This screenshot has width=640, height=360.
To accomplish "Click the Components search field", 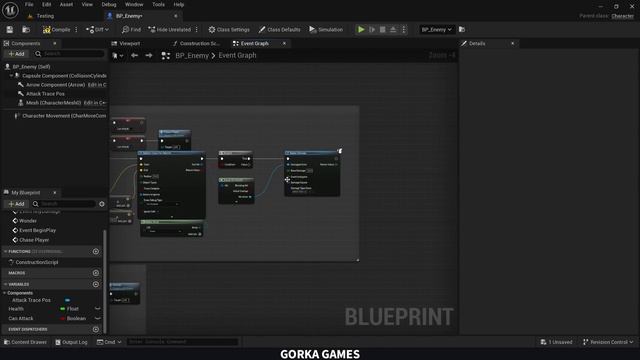I will coord(69,54).
